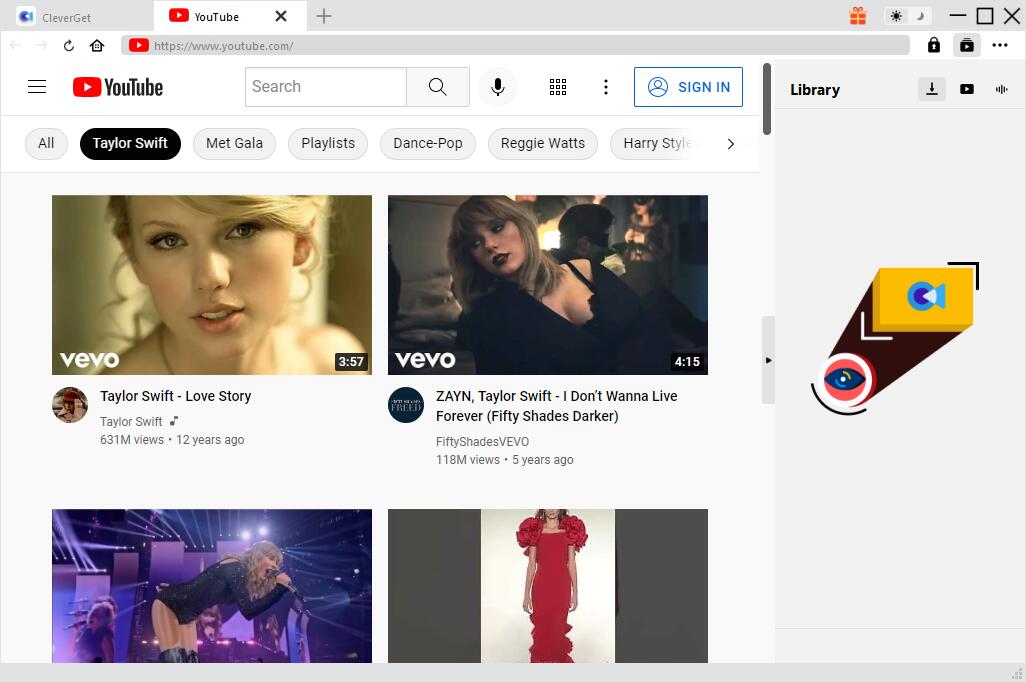
Task: Activate voice search microphone icon
Action: [497, 87]
